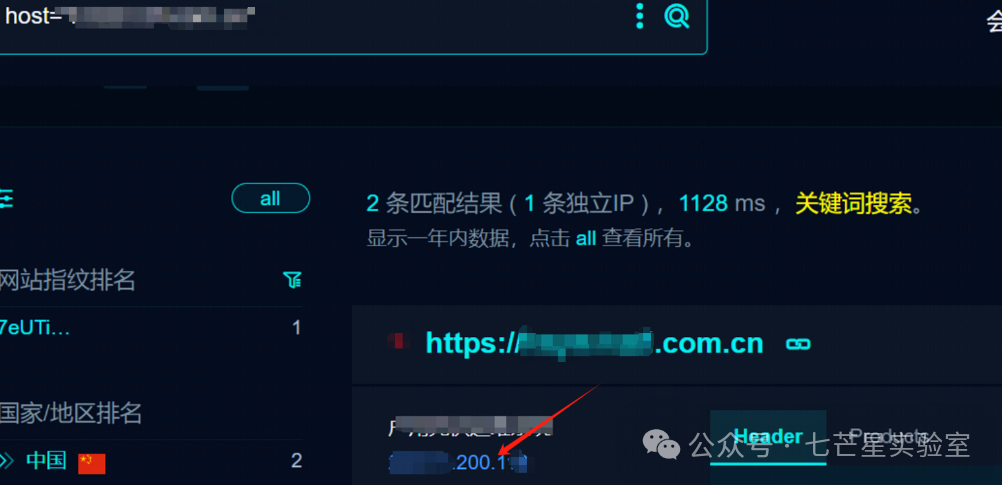The image size is (1002, 485).
Task: Click the WeChat logo in the watermark
Action: [x=661, y=443]
